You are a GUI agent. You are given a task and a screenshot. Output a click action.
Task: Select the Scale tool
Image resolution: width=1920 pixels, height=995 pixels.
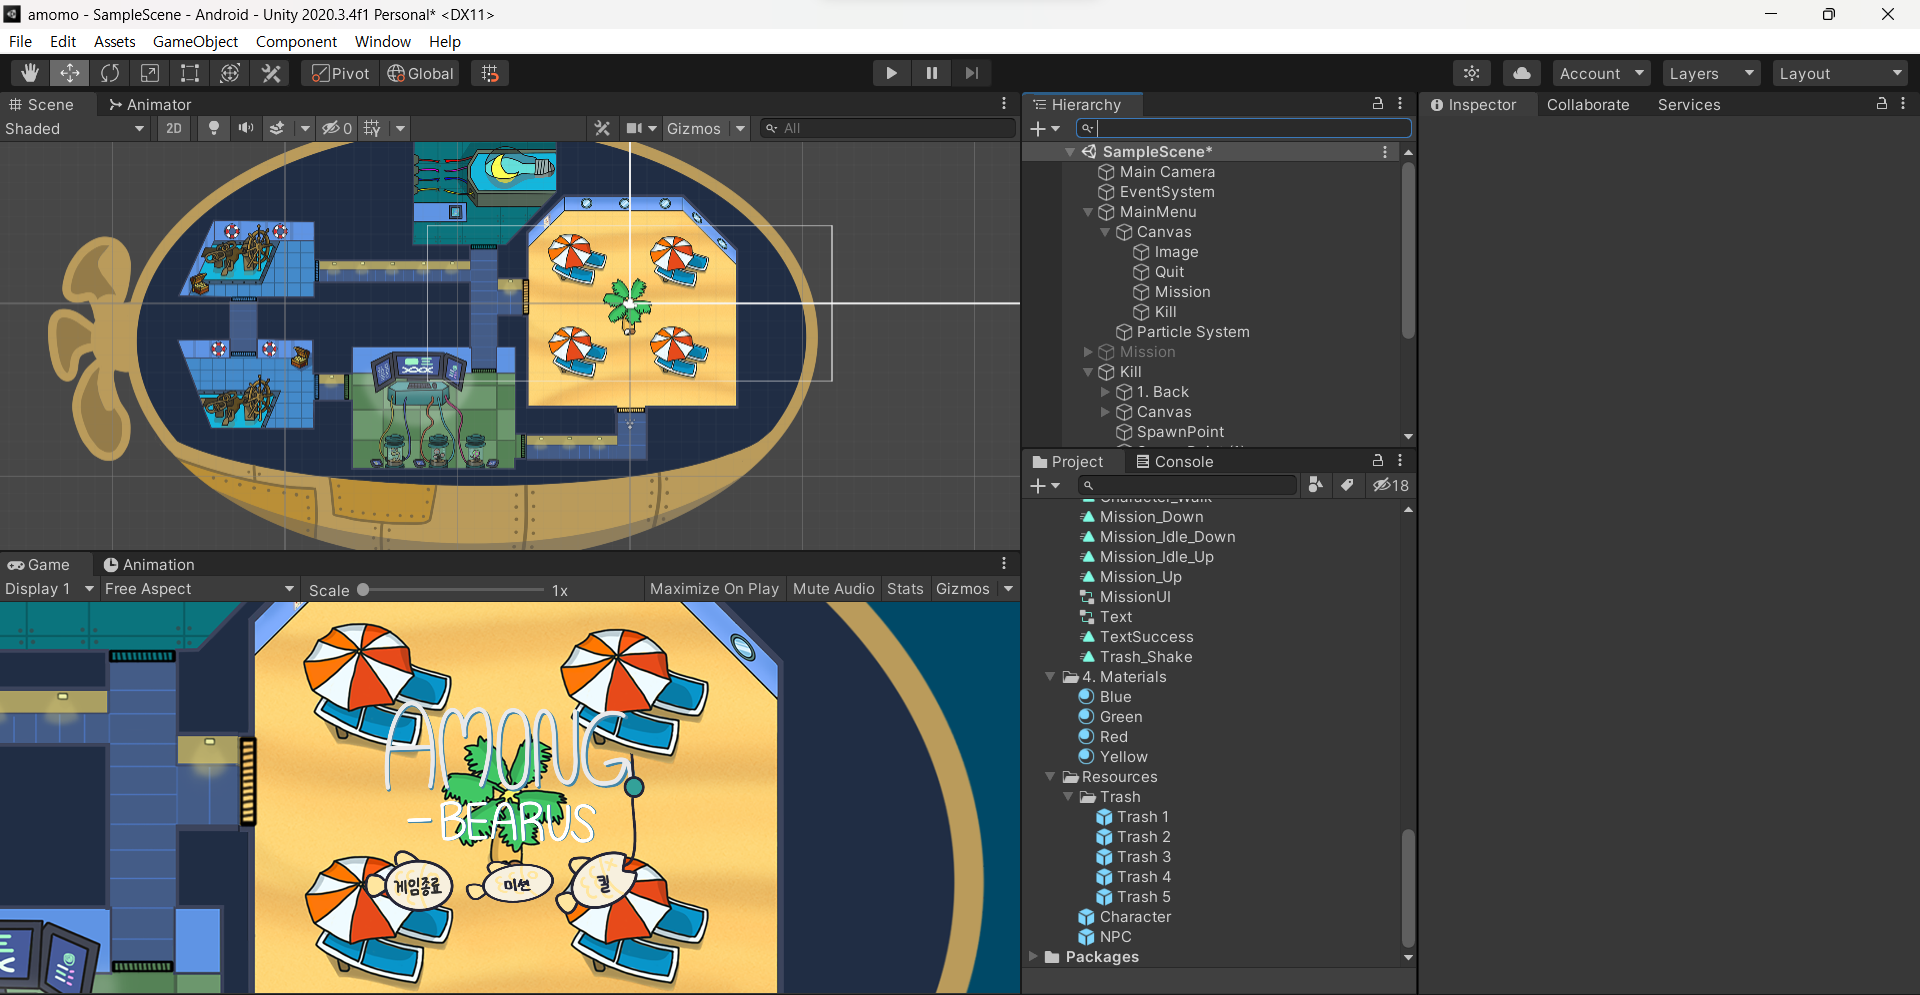point(150,73)
